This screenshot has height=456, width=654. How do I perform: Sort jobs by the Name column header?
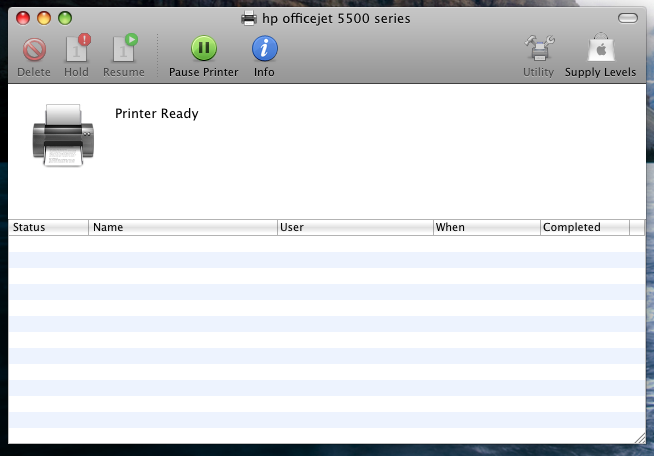[x=183, y=227]
